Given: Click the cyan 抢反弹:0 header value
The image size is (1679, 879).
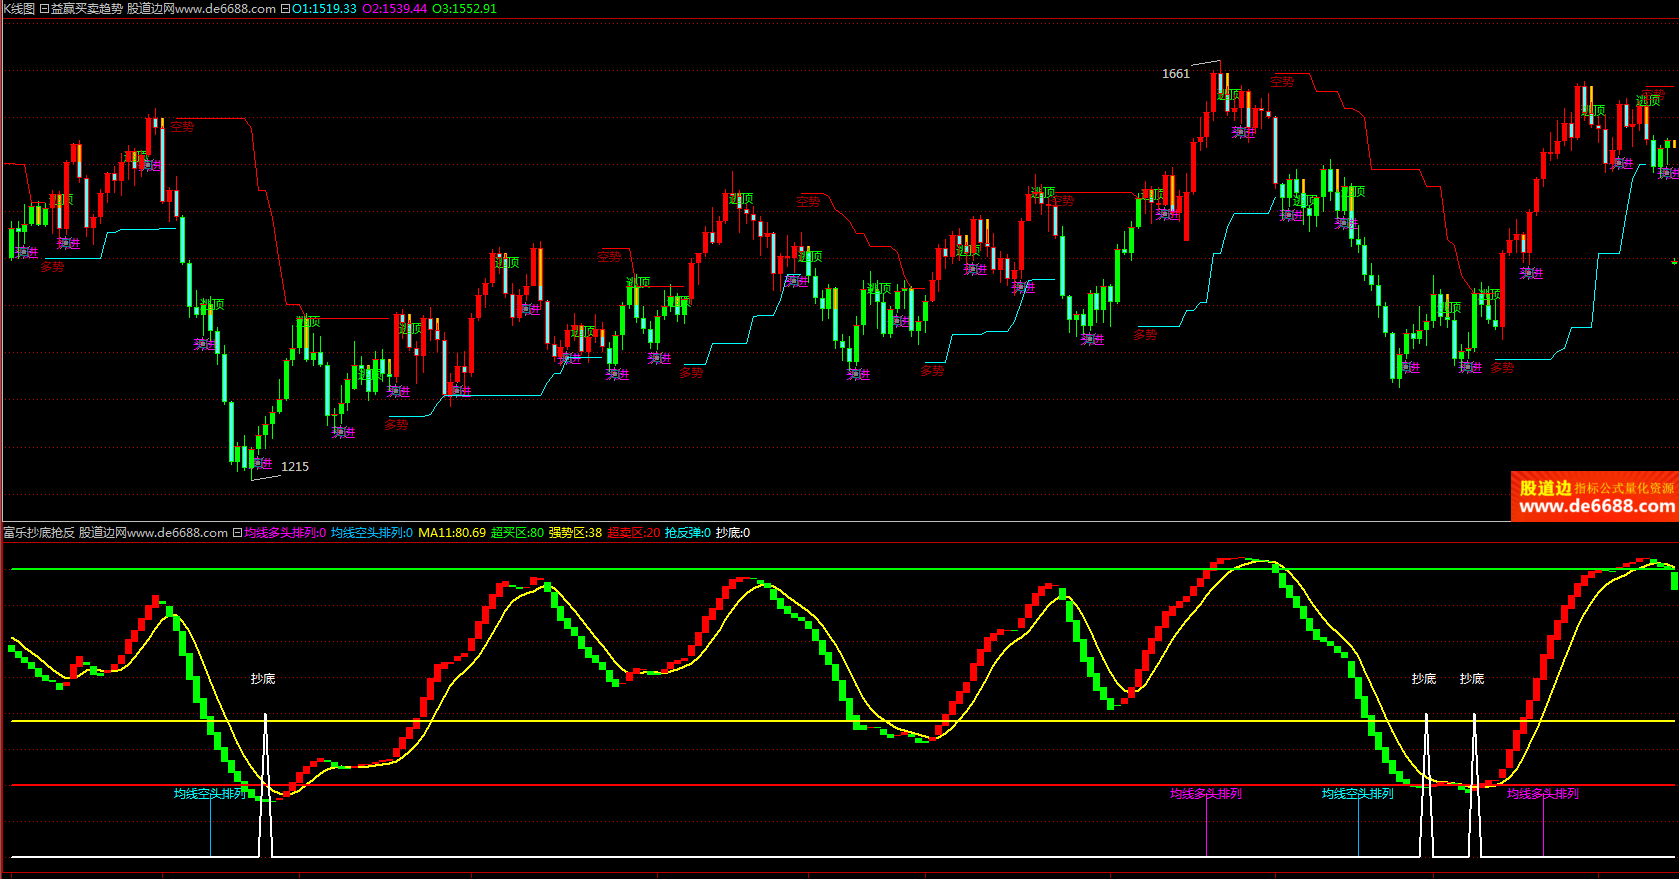Looking at the screenshot, I should tap(688, 533).
